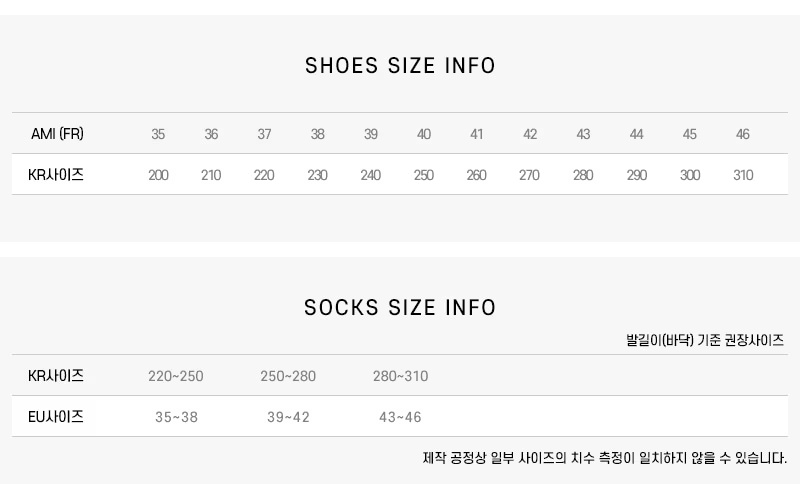
Task: Click the SOCKS SIZE INFO heading
Action: (x=400, y=307)
